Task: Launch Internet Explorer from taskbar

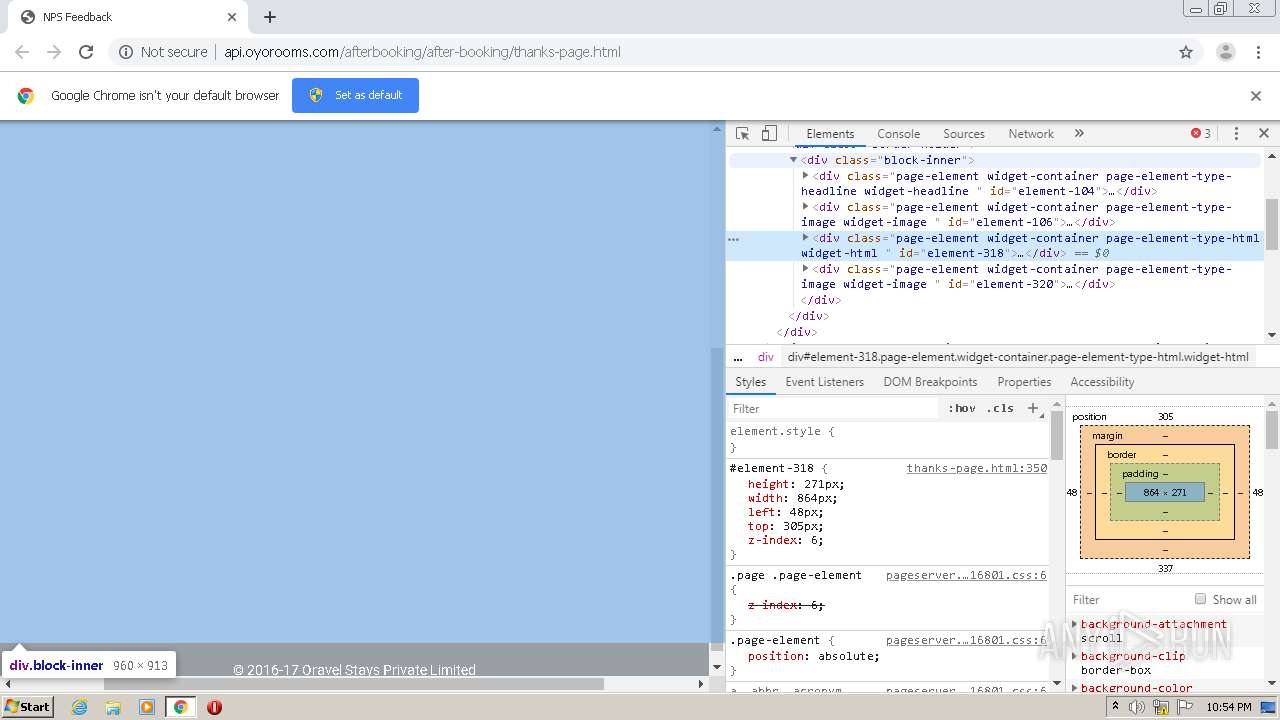Action: tap(79, 707)
